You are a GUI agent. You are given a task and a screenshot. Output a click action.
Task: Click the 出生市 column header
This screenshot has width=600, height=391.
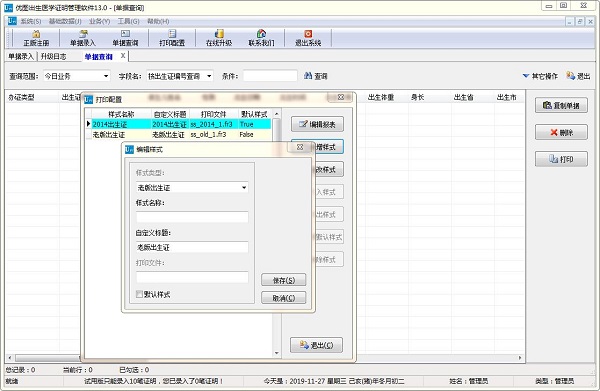coord(506,98)
